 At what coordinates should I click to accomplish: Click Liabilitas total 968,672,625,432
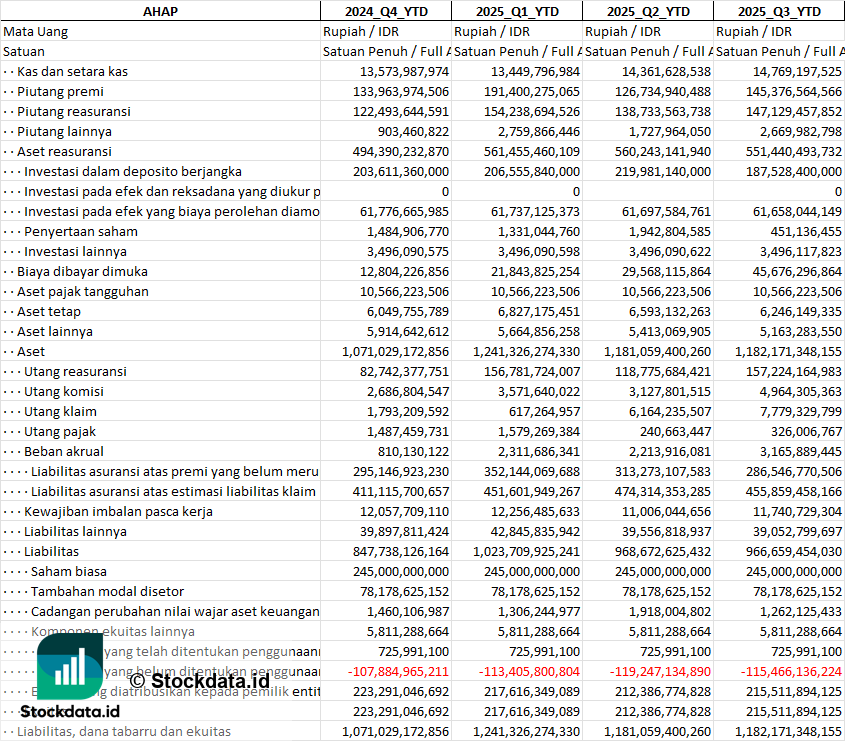663,551
